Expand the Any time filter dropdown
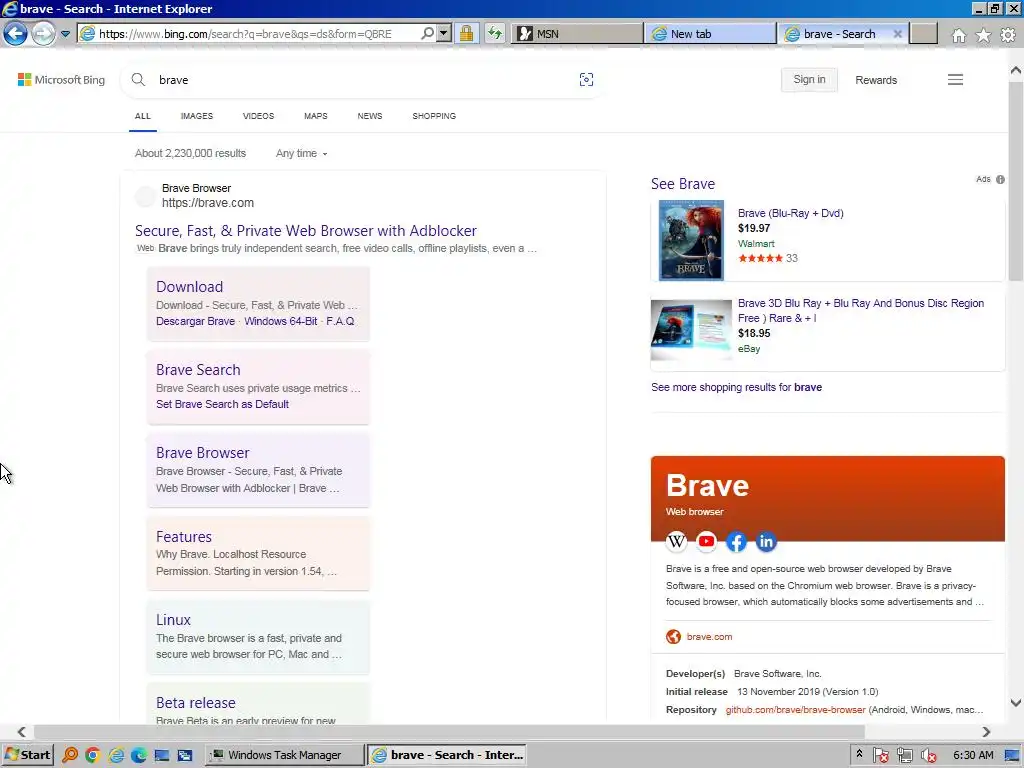1024x768 pixels. point(301,153)
